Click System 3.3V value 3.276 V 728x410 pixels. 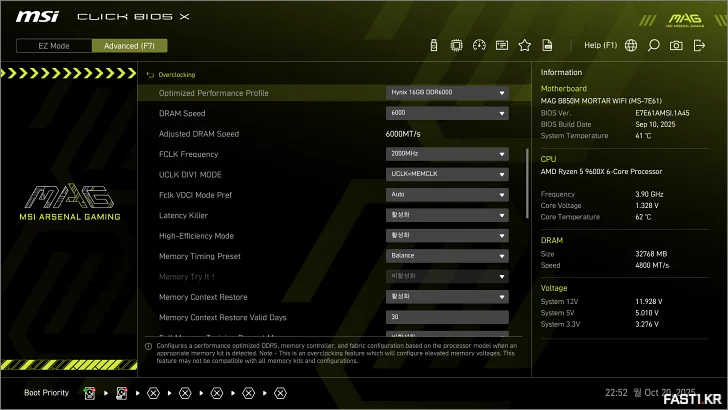(647, 324)
